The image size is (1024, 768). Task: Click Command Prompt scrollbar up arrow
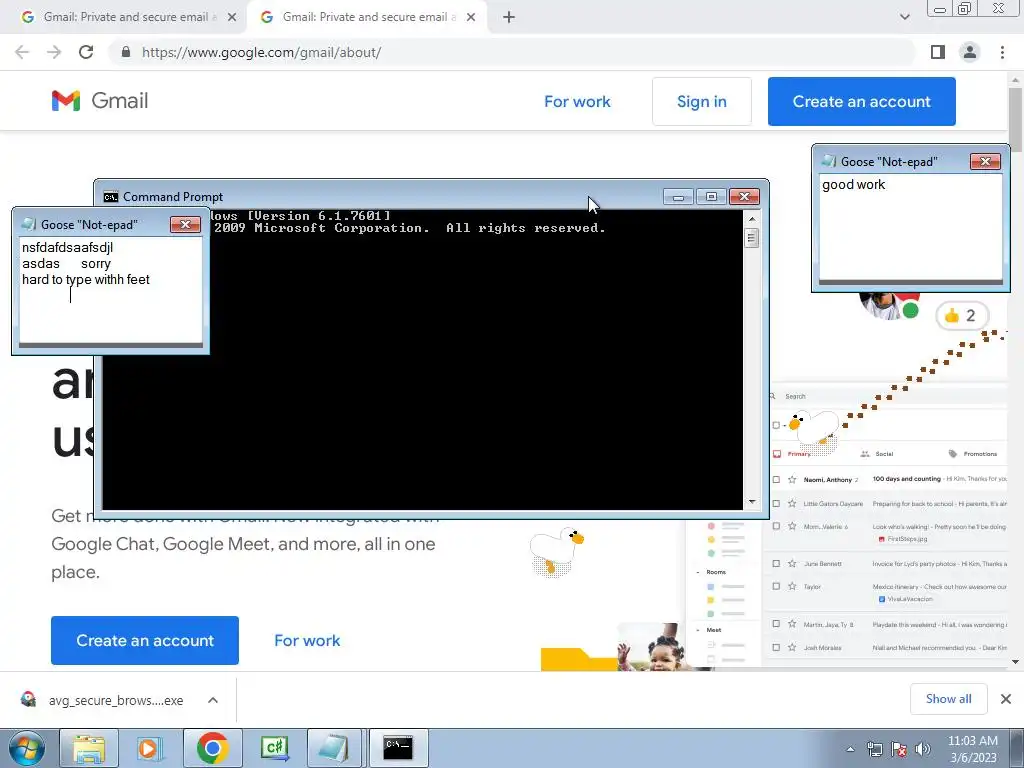click(x=752, y=219)
